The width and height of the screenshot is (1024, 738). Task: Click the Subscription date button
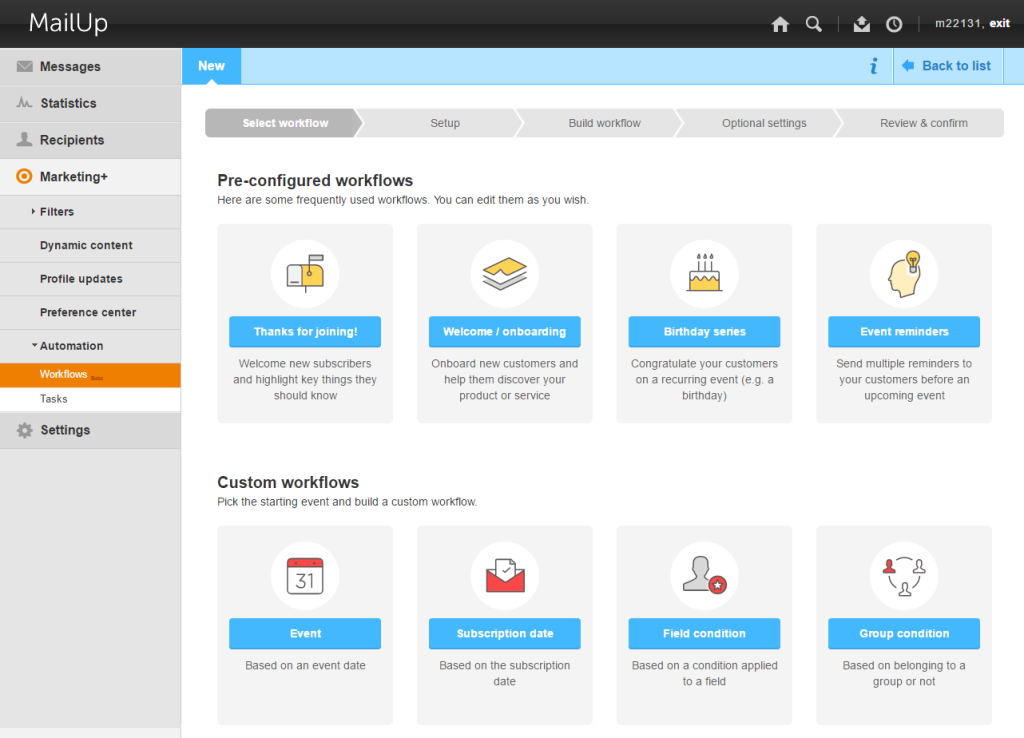tap(504, 634)
